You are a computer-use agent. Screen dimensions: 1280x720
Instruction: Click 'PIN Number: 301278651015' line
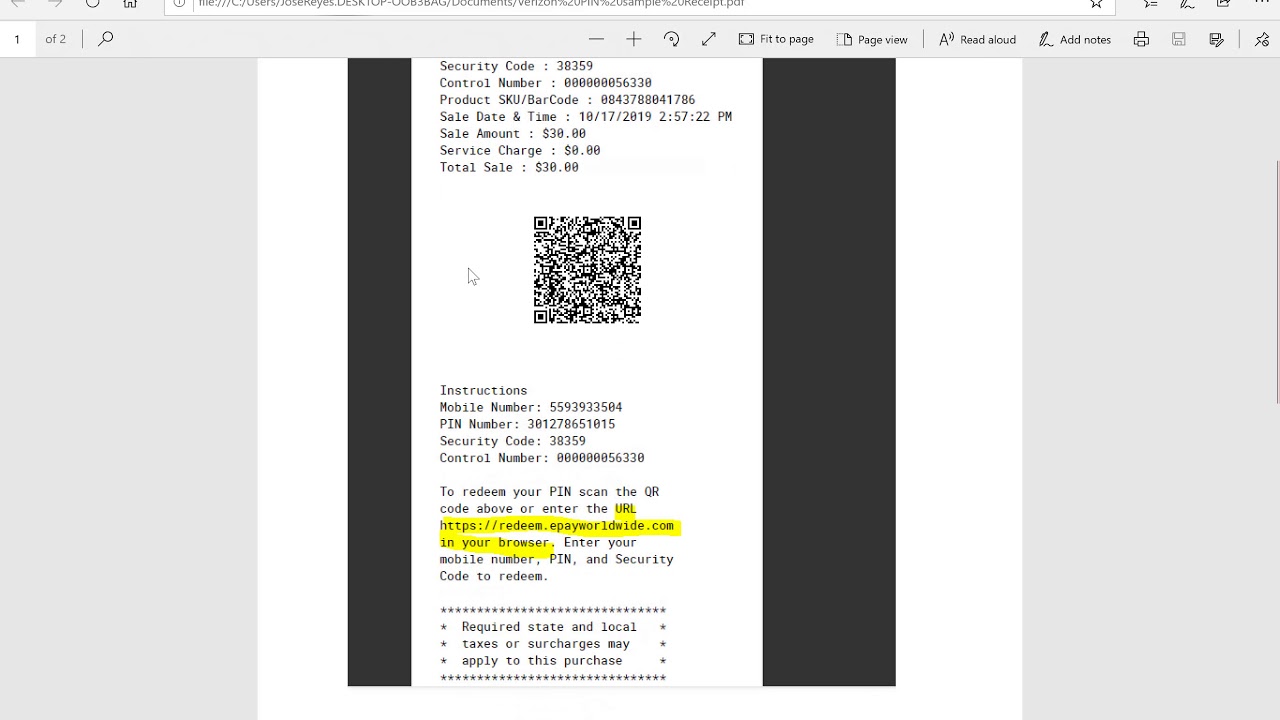tap(527, 425)
